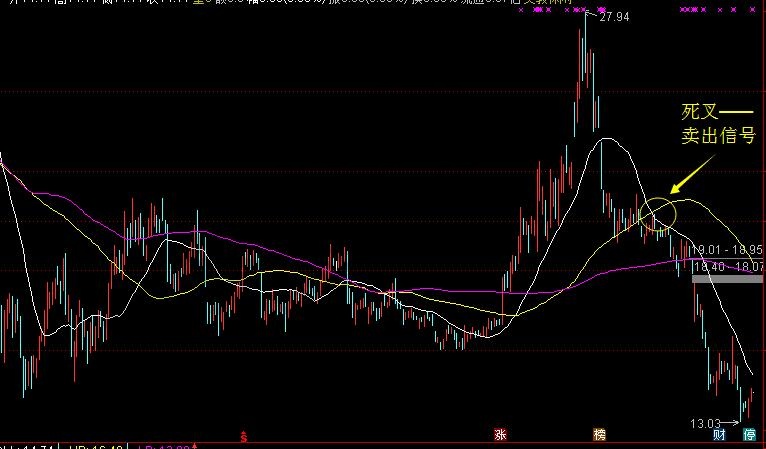Click the 18.40 - 18.07 gap price label
The height and width of the screenshot is (449, 766).
pos(727,266)
